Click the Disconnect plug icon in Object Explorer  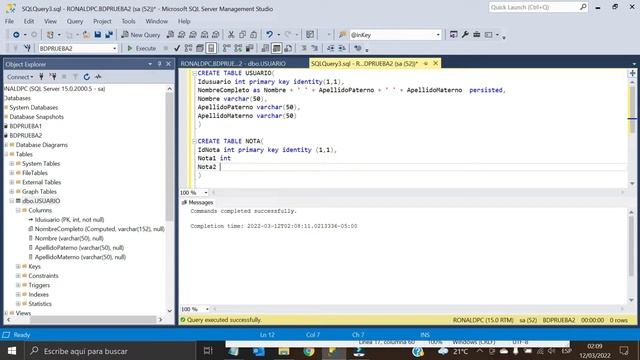53,77
